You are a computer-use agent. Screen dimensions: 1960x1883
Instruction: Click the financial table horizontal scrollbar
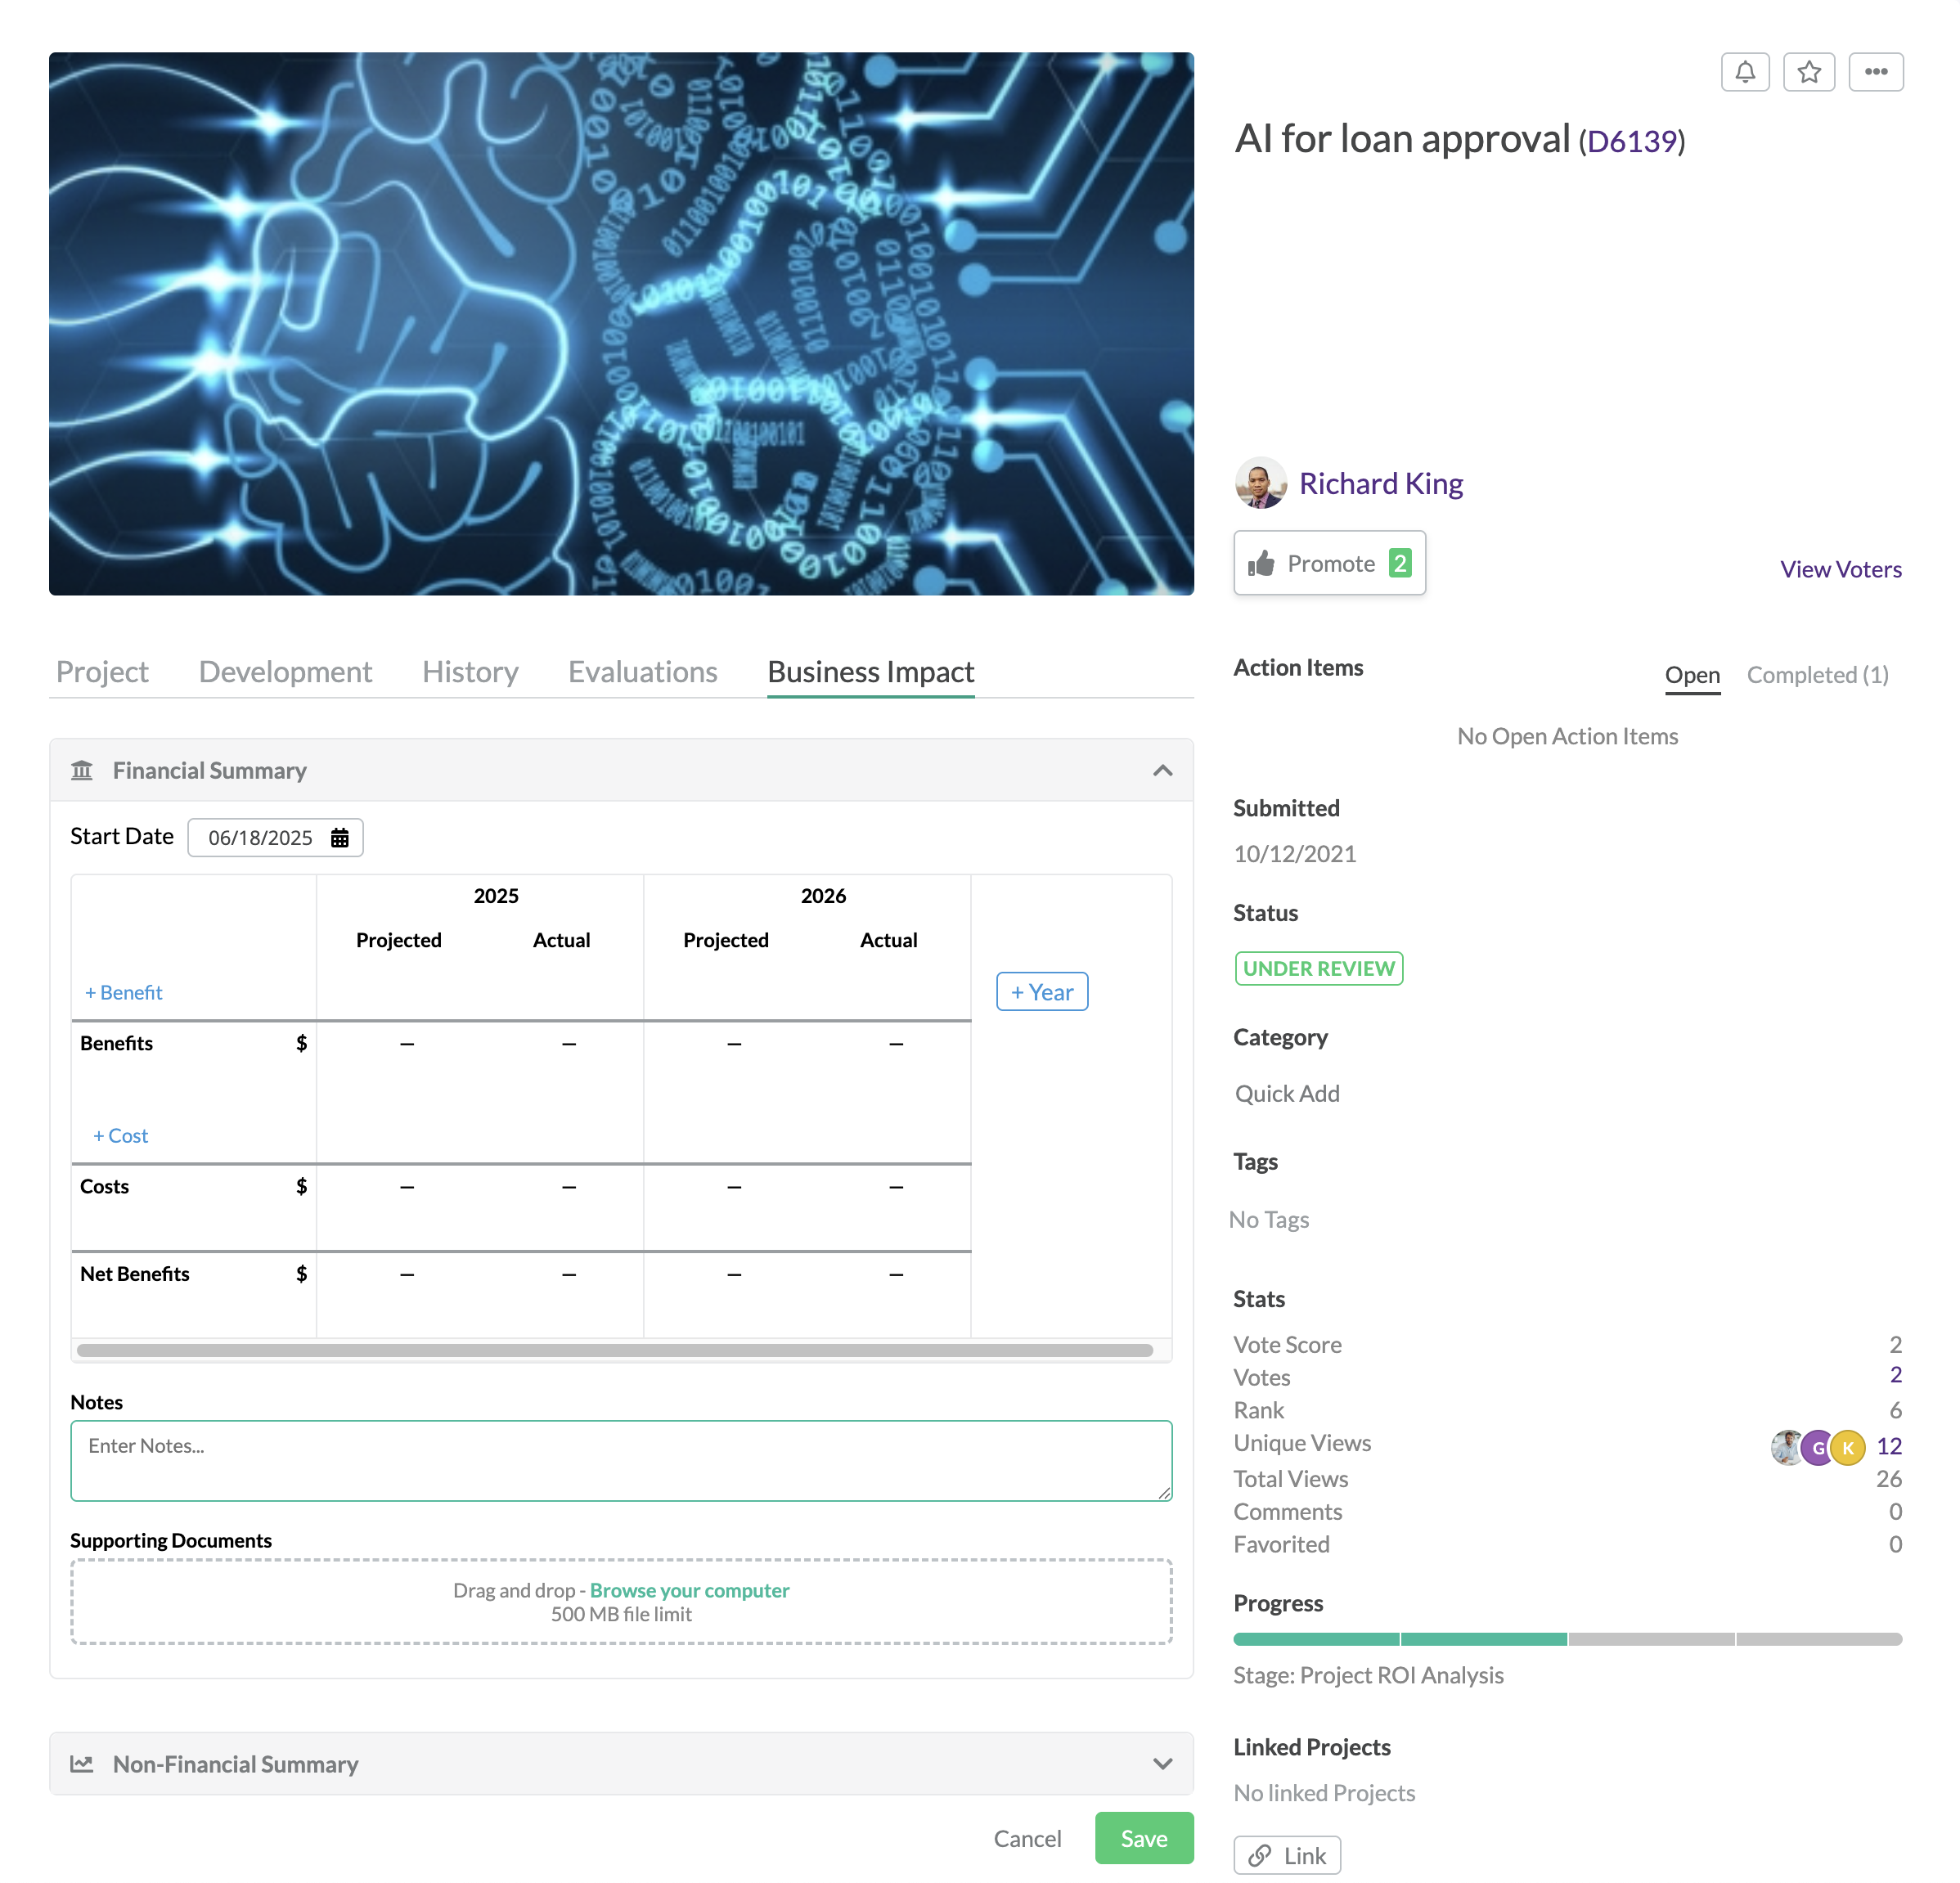coord(615,1350)
